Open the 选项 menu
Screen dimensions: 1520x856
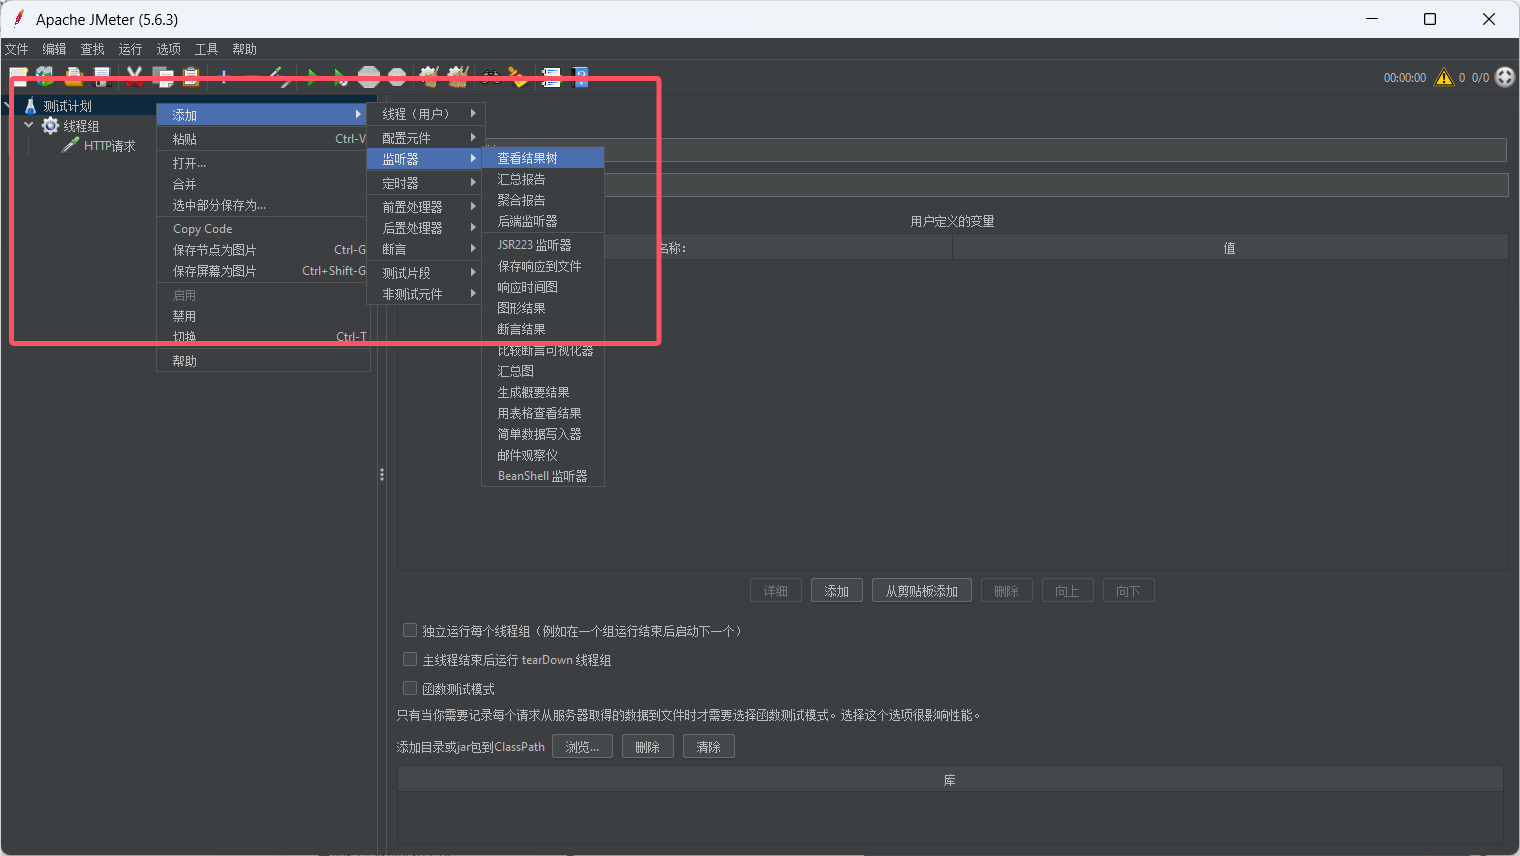click(x=168, y=49)
